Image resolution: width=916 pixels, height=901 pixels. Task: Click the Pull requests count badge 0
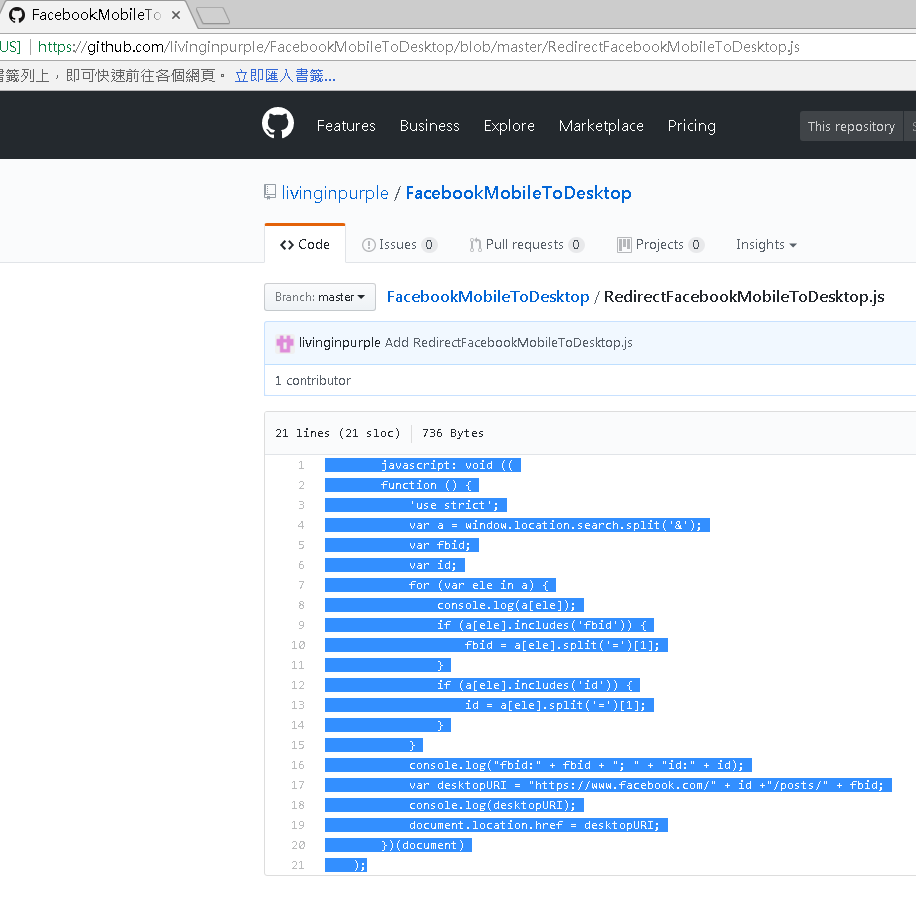(x=576, y=245)
